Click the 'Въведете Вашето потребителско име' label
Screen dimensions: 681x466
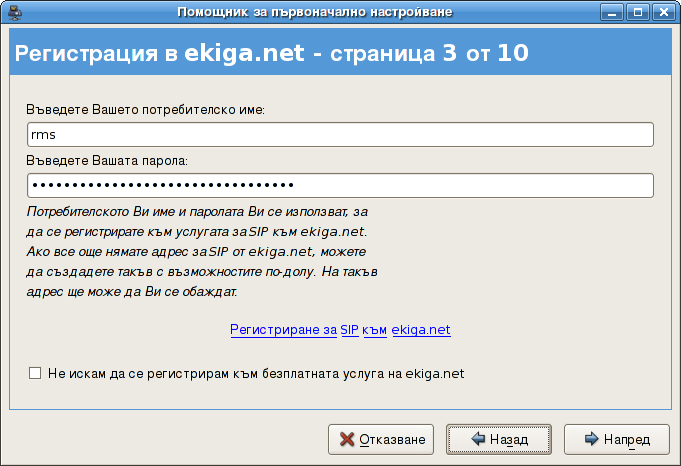coord(146,109)
